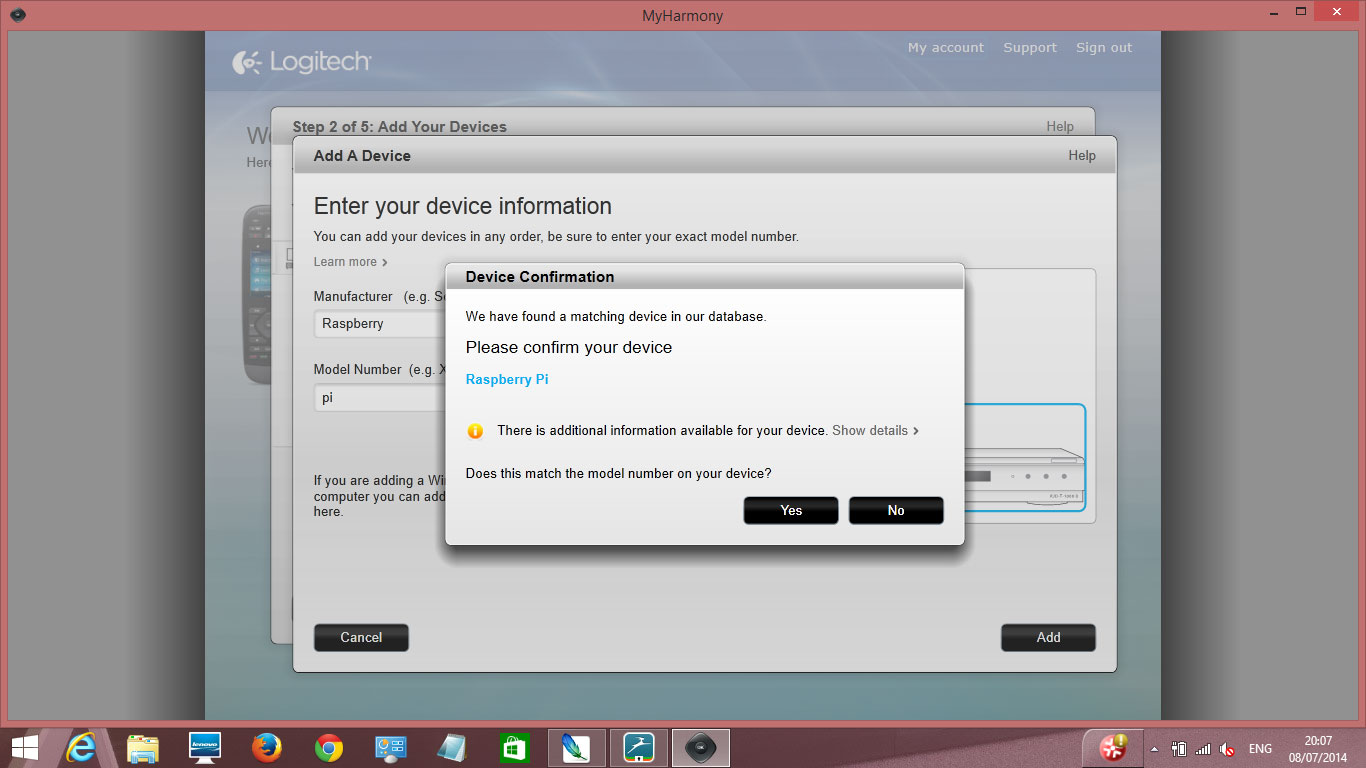Cancel the Add A Device dialog

(x=361, y=637)
